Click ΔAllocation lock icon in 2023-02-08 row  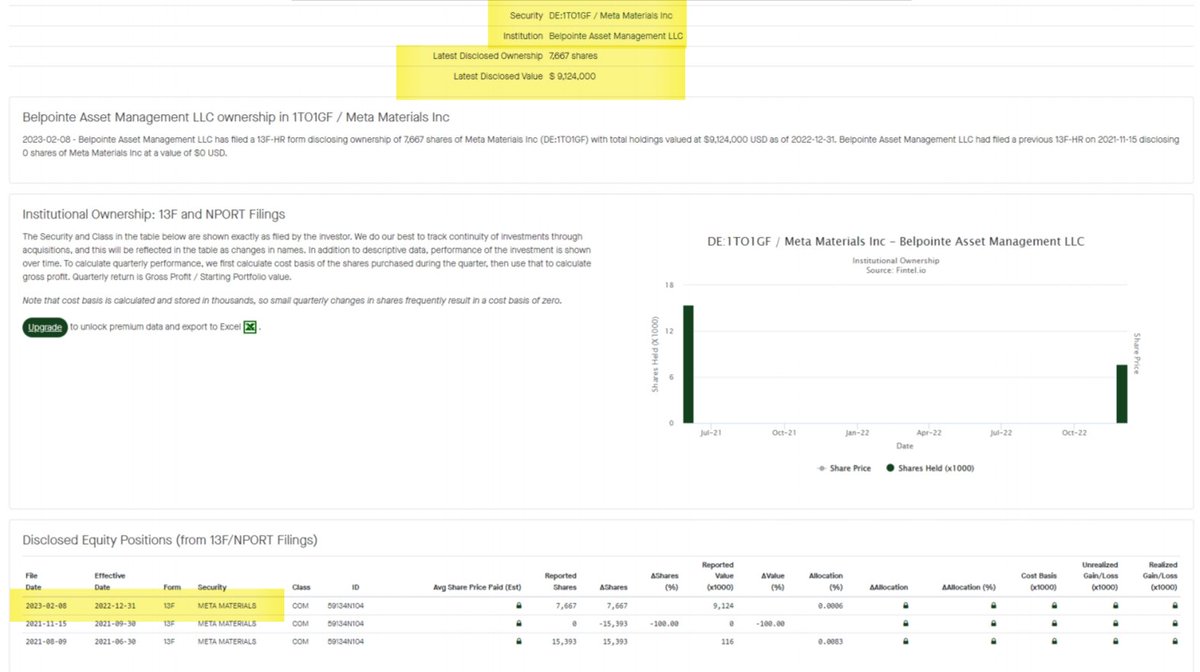pos(905,606)
